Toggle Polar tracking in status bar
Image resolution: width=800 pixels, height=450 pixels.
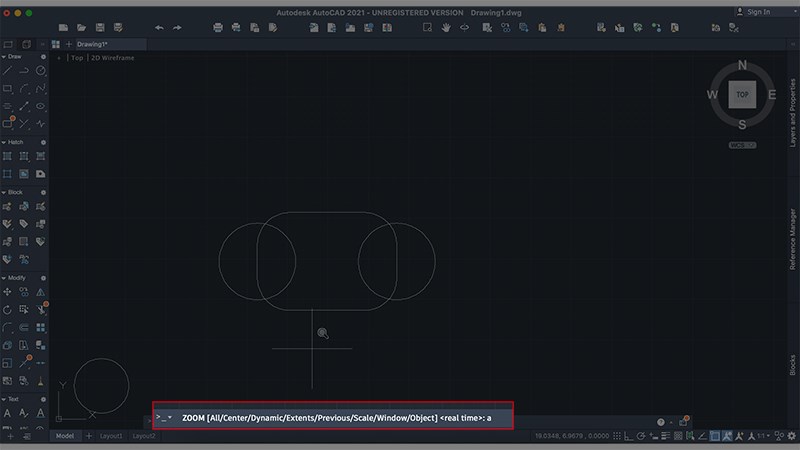pos(641,436)
